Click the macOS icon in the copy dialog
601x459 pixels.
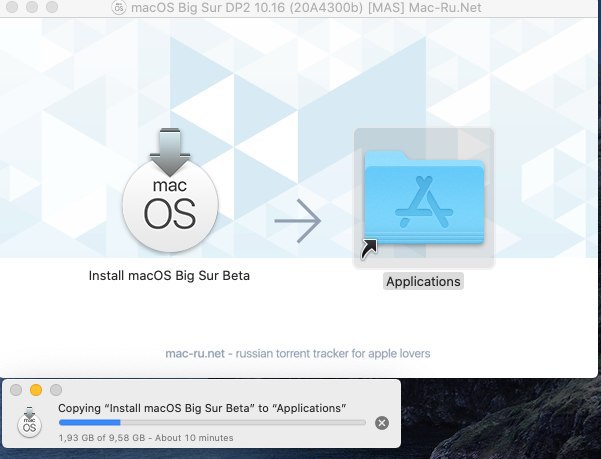point(29,422)
